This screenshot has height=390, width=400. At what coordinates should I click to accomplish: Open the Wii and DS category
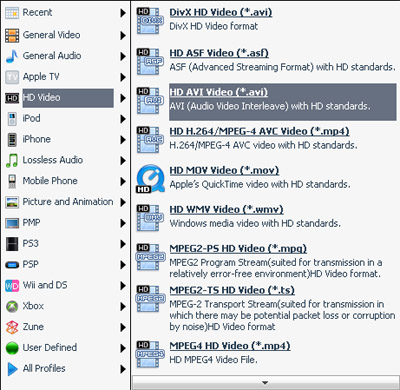point(45,285)
